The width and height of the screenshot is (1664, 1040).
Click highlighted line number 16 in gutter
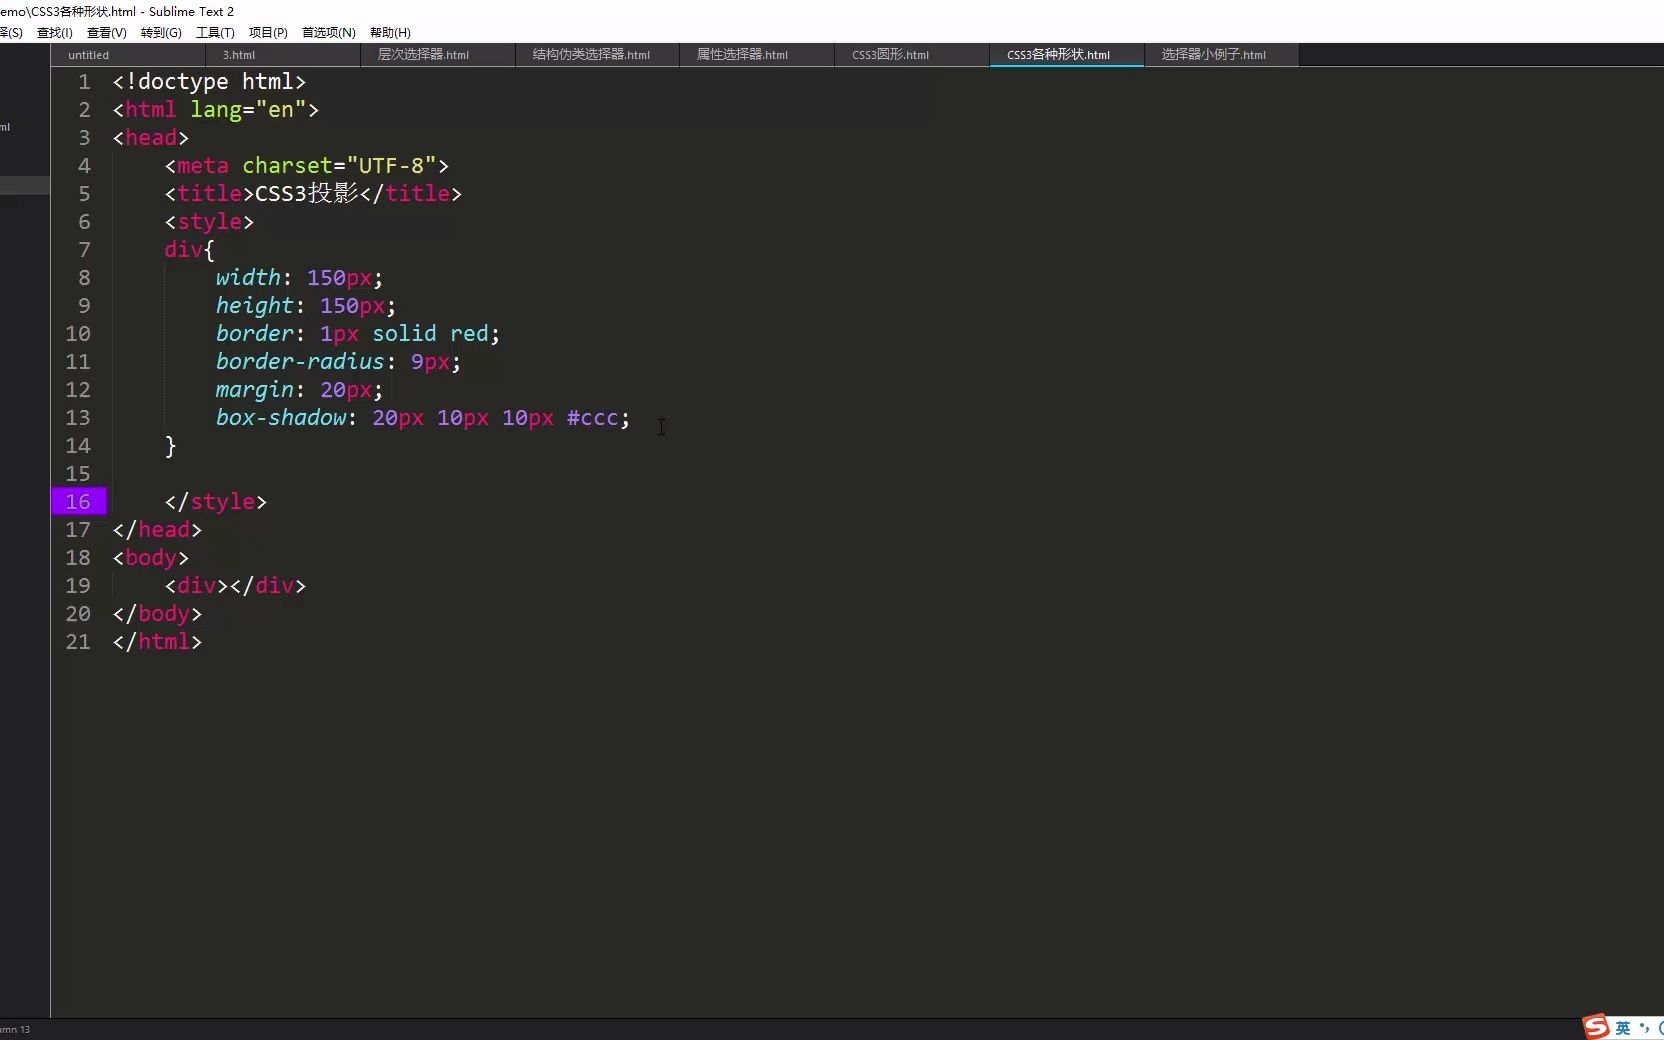78,502
